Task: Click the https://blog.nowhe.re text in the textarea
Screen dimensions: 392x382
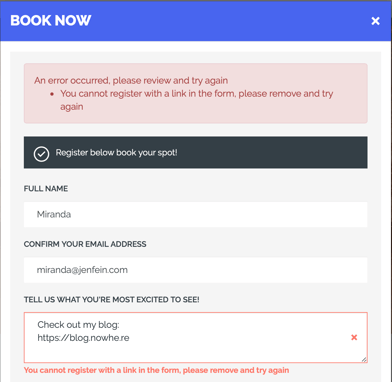Action: [x=83, y=338]
